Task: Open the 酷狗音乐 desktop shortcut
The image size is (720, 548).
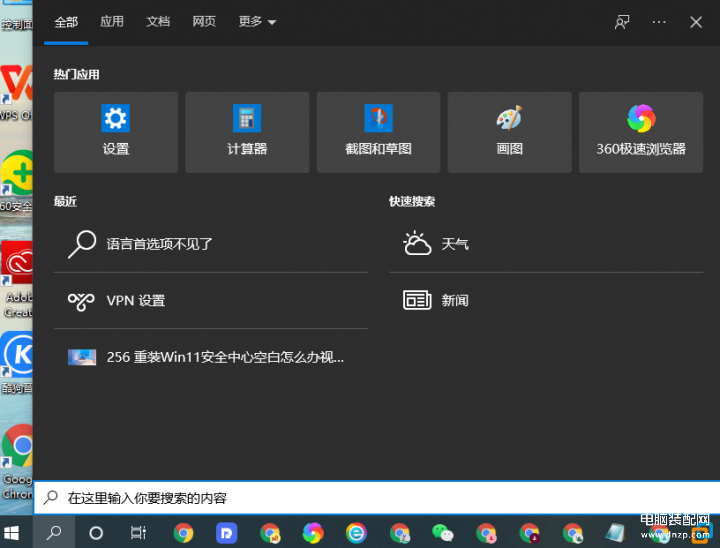Action: (x=17, y=363)
